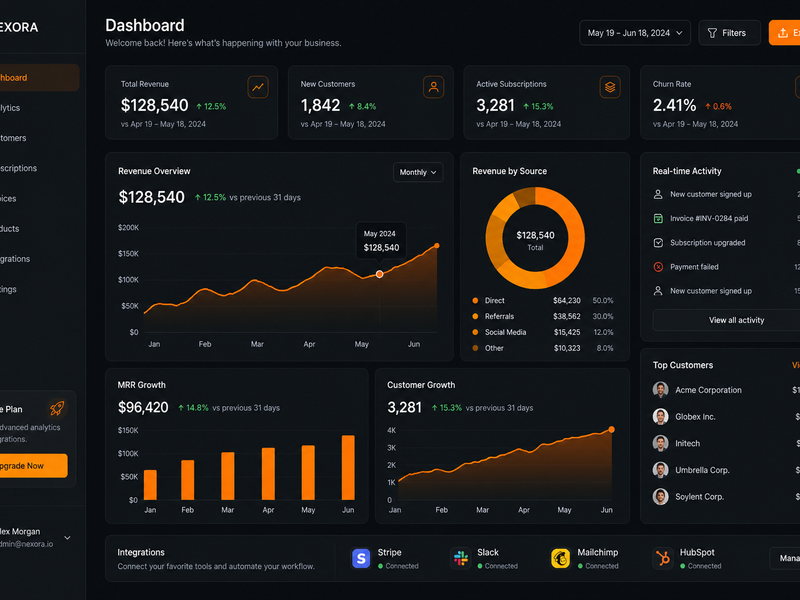Image resolution: width=800 pixels, height=600 pixels.
Task: Click the Slack integration icon
Action: coord(461,558)
